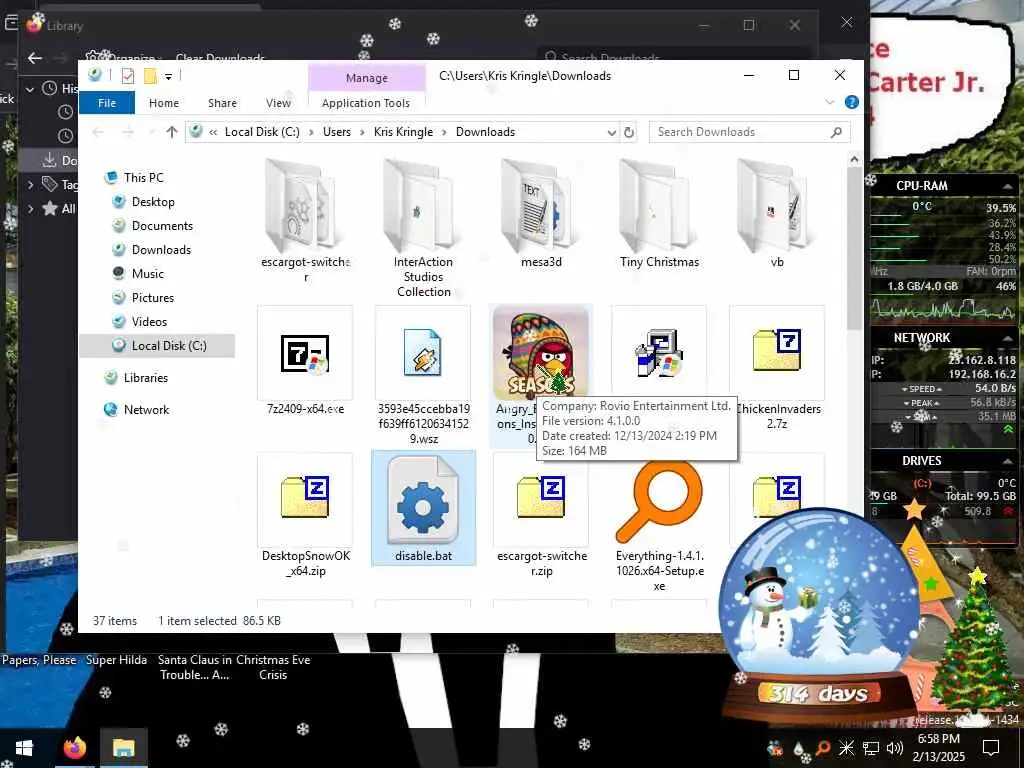Switch to the Home ribbon tab
Image resolution: width=1024 pixels, height=768 pixels.
(x=163, y=103)
